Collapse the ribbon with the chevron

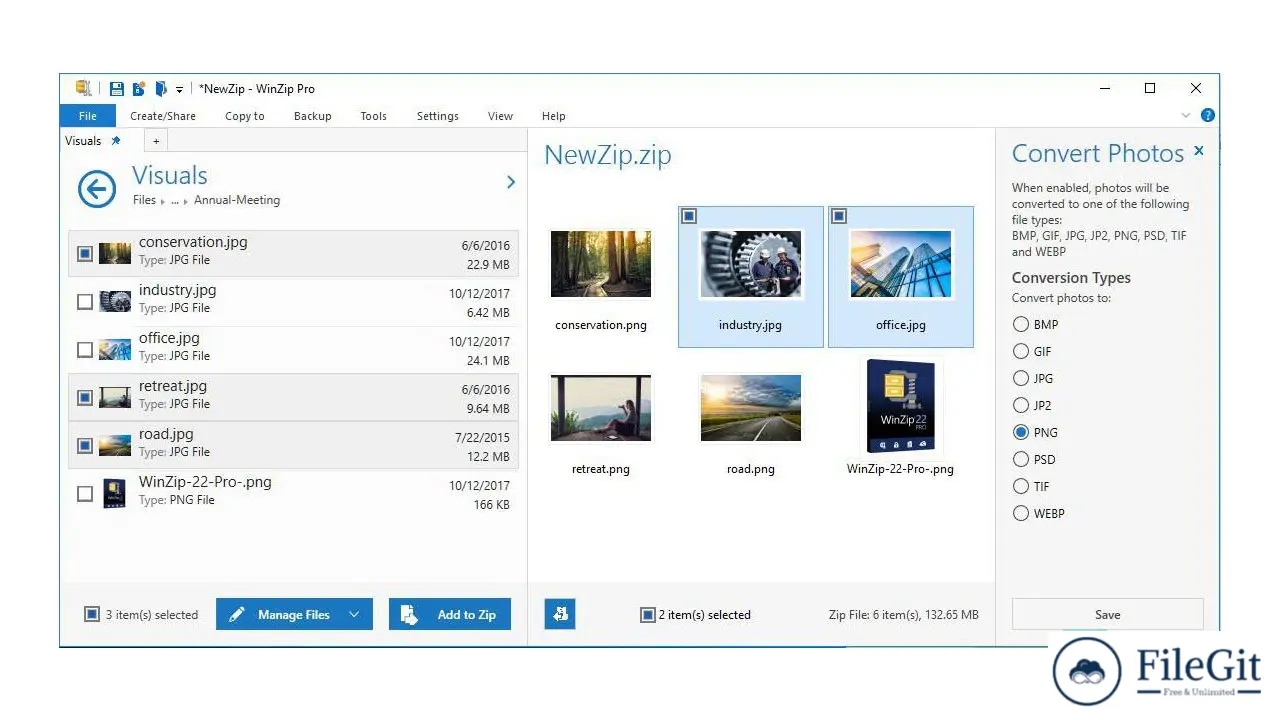click(x=1186, y=116)
